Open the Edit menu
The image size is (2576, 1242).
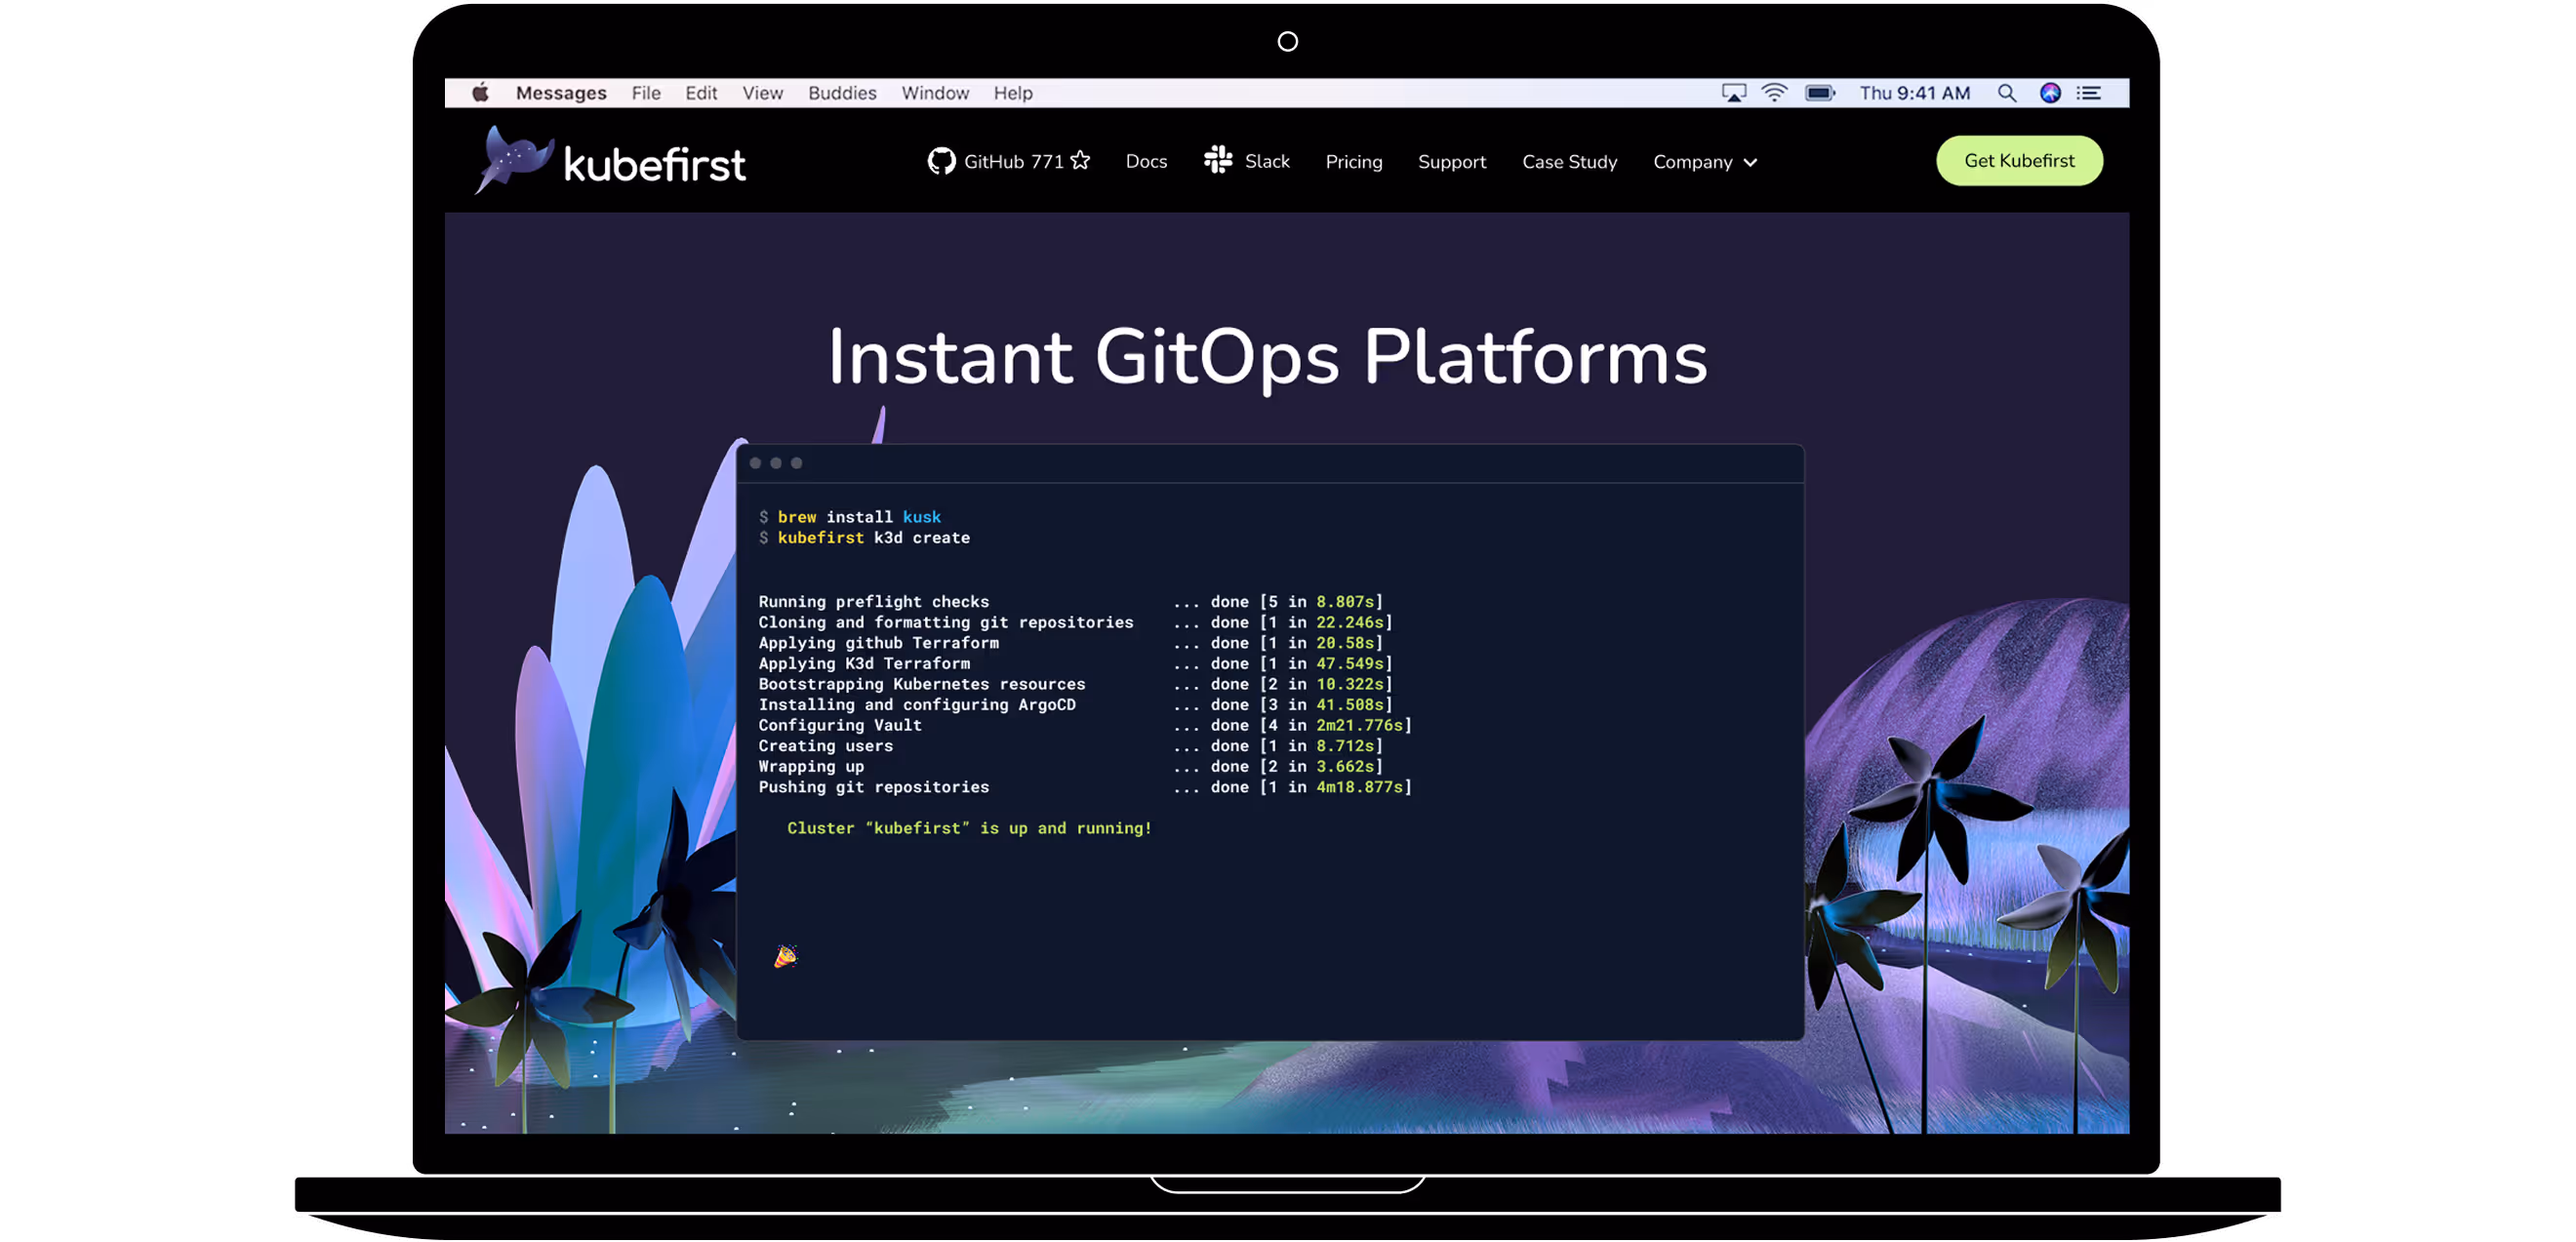[701, 93]
